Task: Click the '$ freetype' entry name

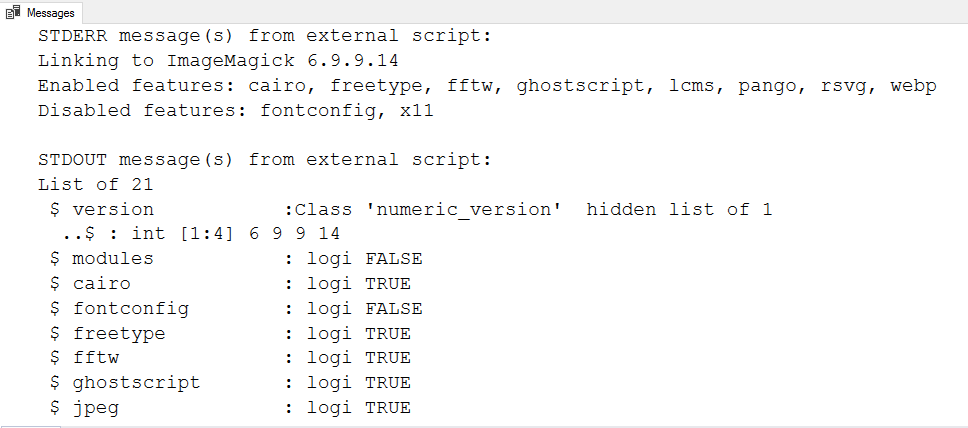Action: click(107, 333)
